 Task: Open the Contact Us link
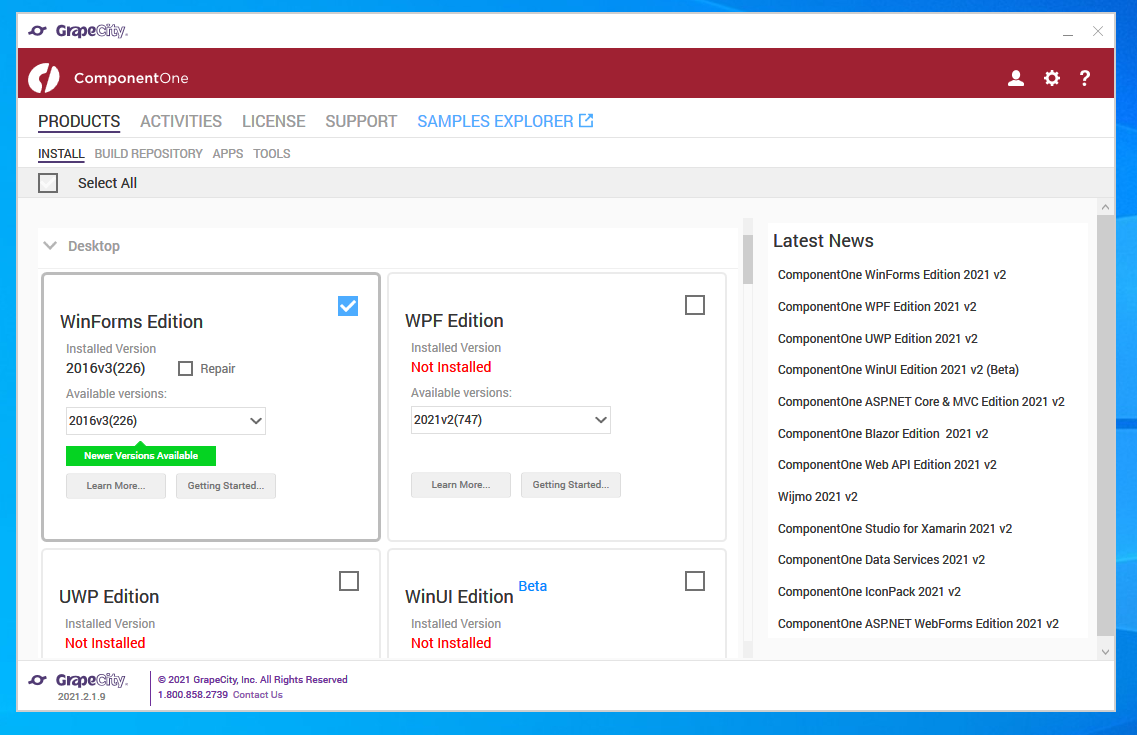tap(257, 694)
